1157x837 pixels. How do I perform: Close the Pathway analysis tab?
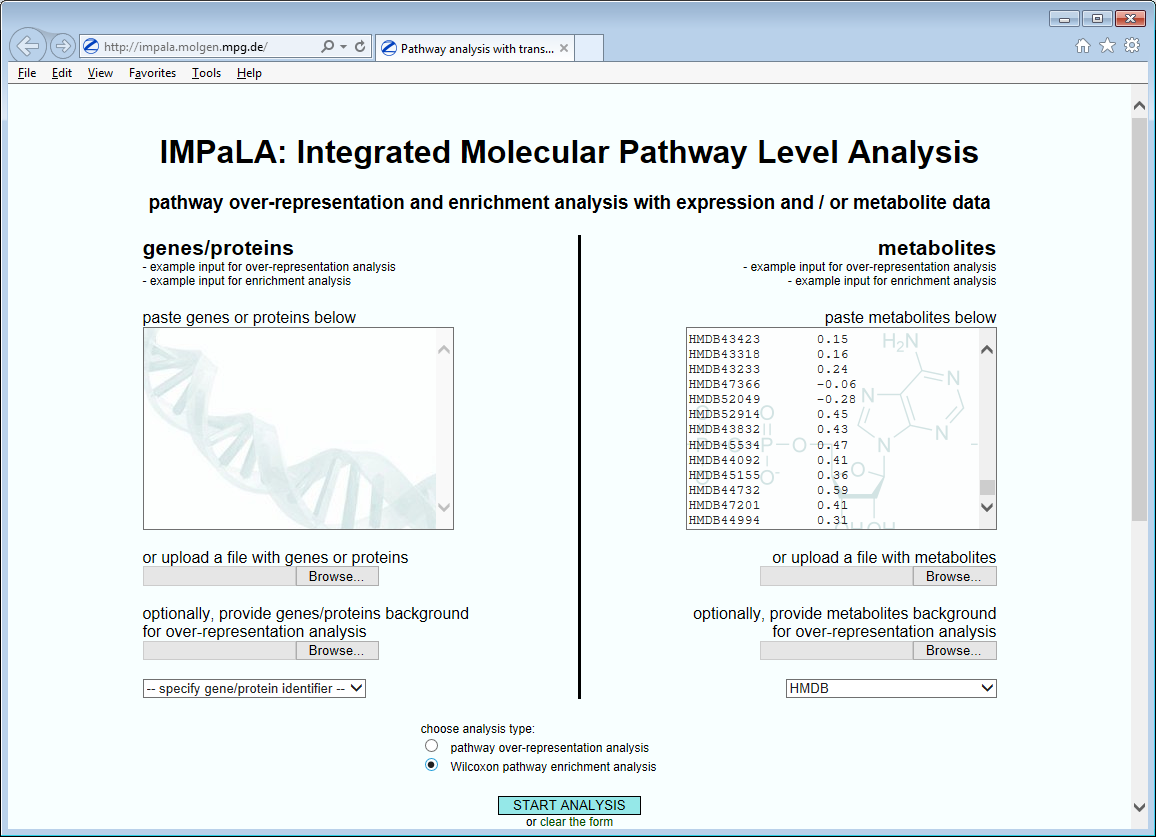click(564, 48)
